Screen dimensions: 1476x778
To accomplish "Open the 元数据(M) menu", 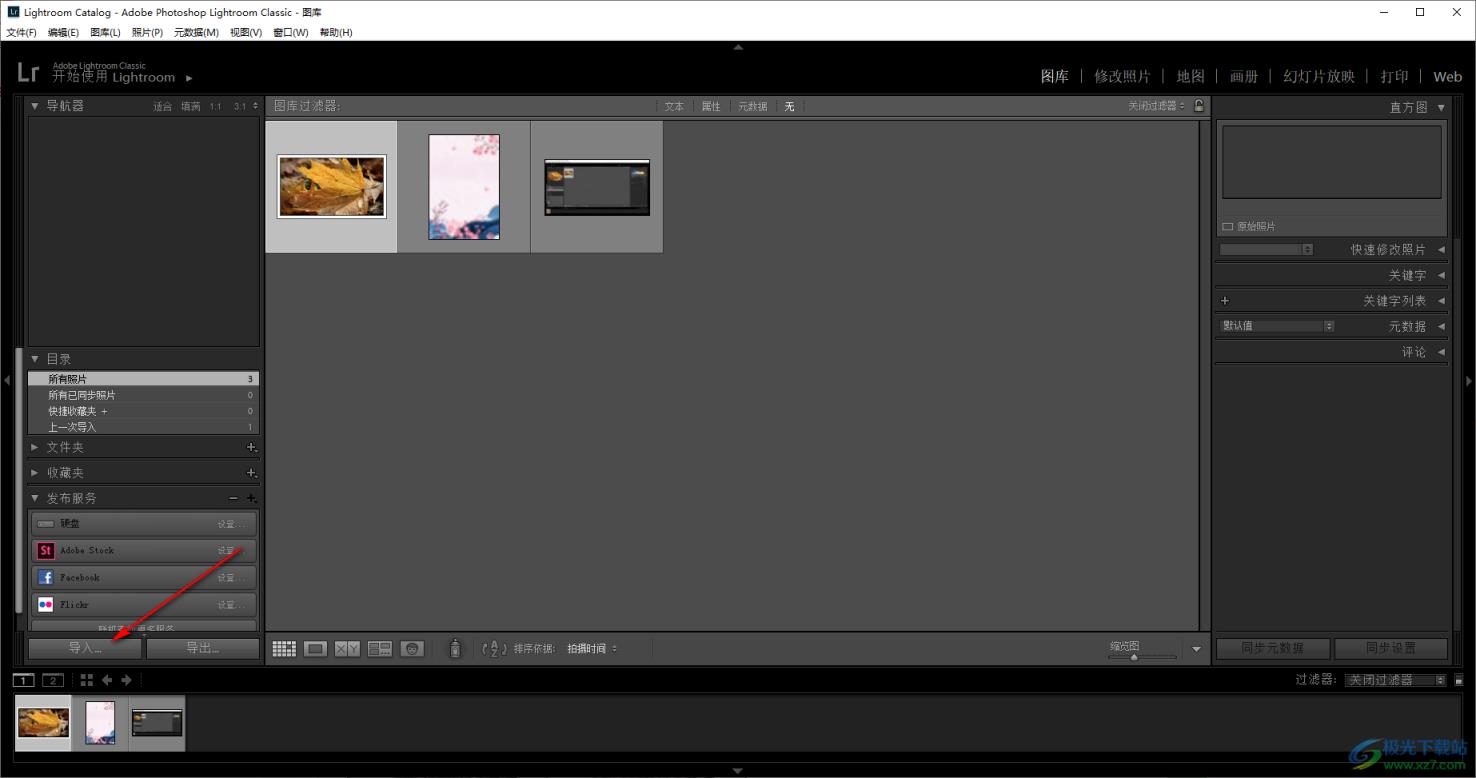I will tap(196, 33).
